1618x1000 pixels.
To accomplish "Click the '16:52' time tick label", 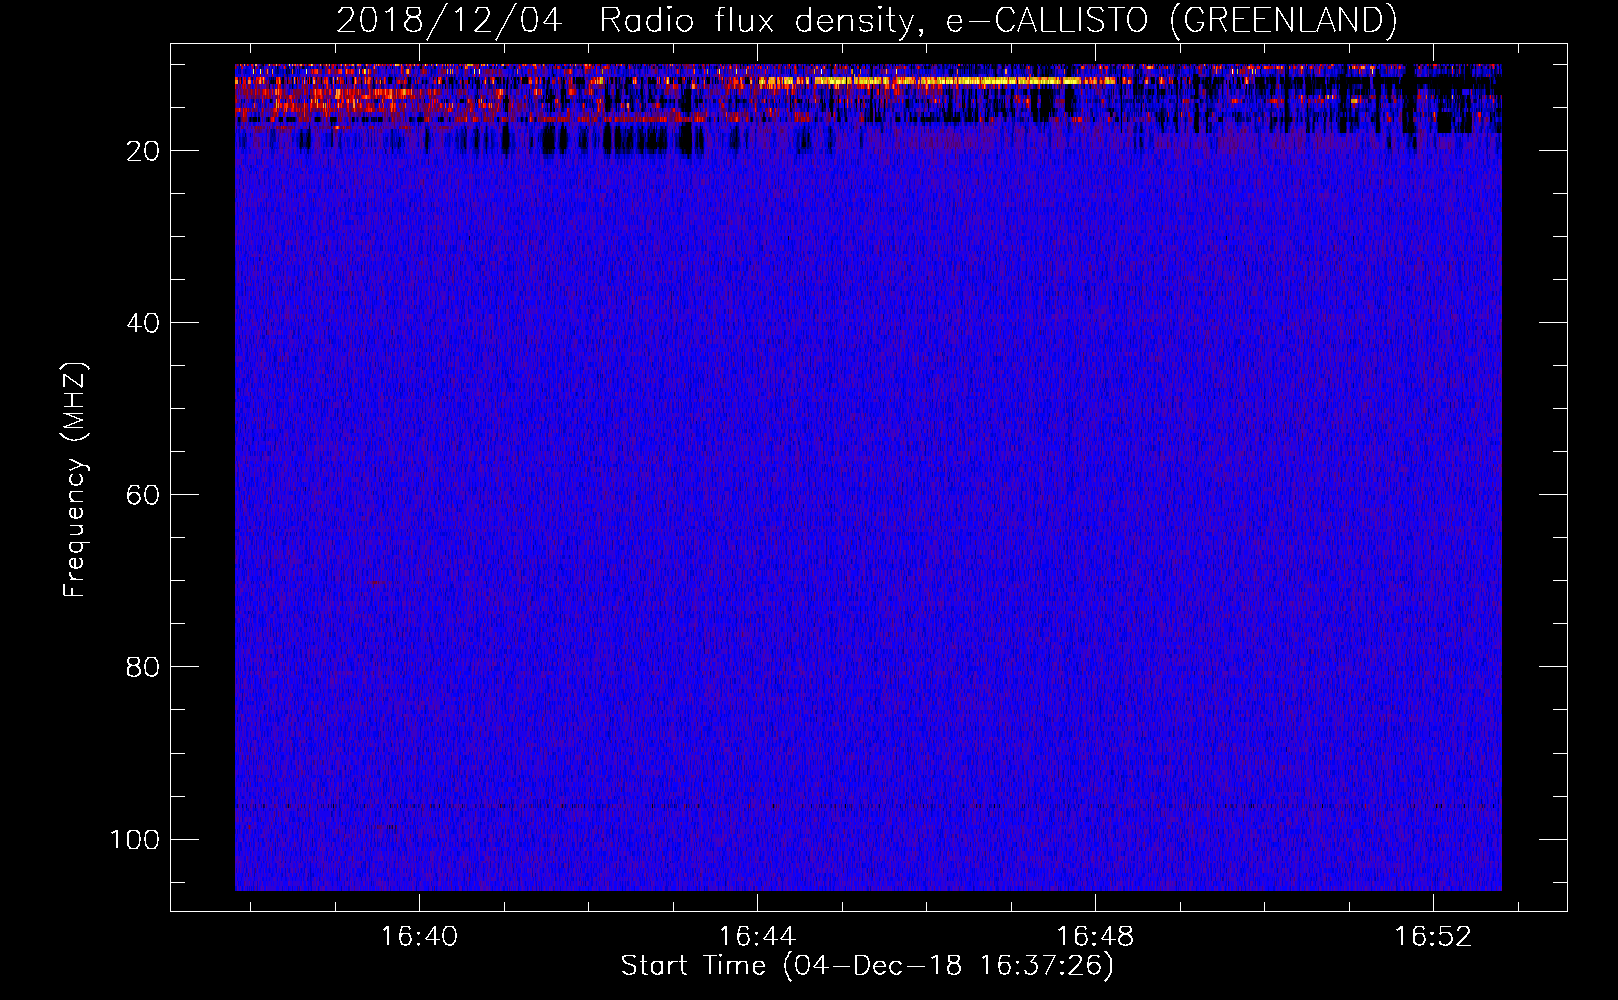I will pyautogui.click(x=1433, y=936).
